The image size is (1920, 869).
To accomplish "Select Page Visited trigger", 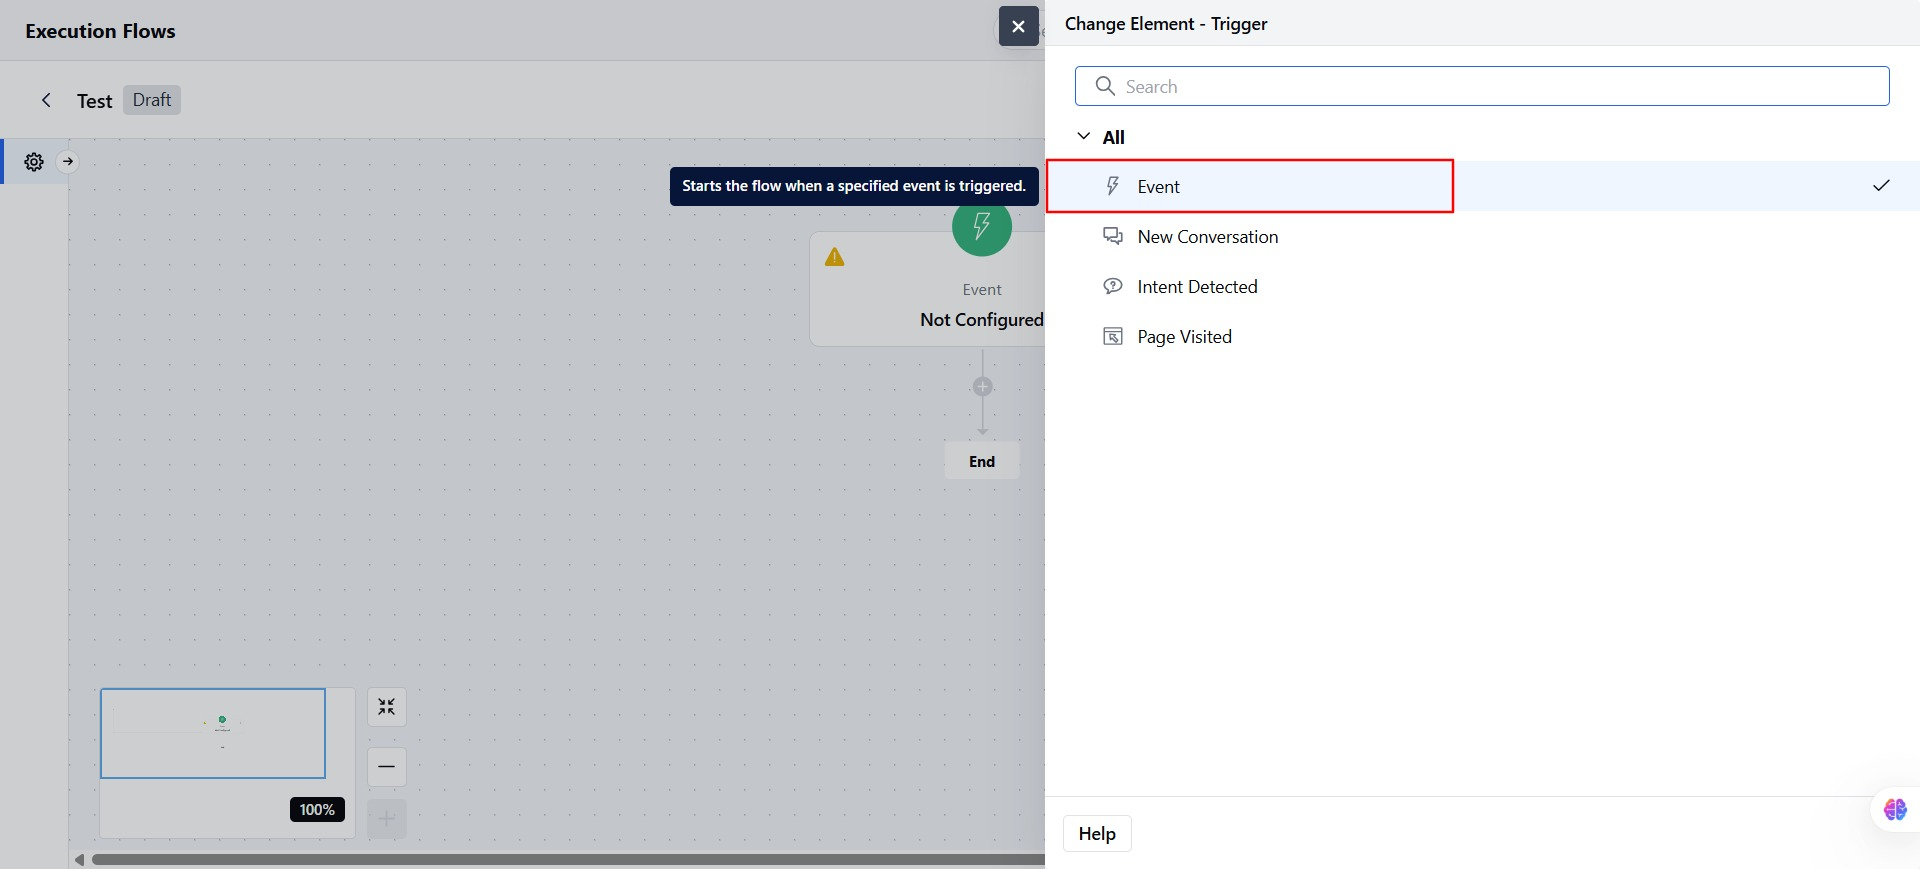I will click(1482, 337).
